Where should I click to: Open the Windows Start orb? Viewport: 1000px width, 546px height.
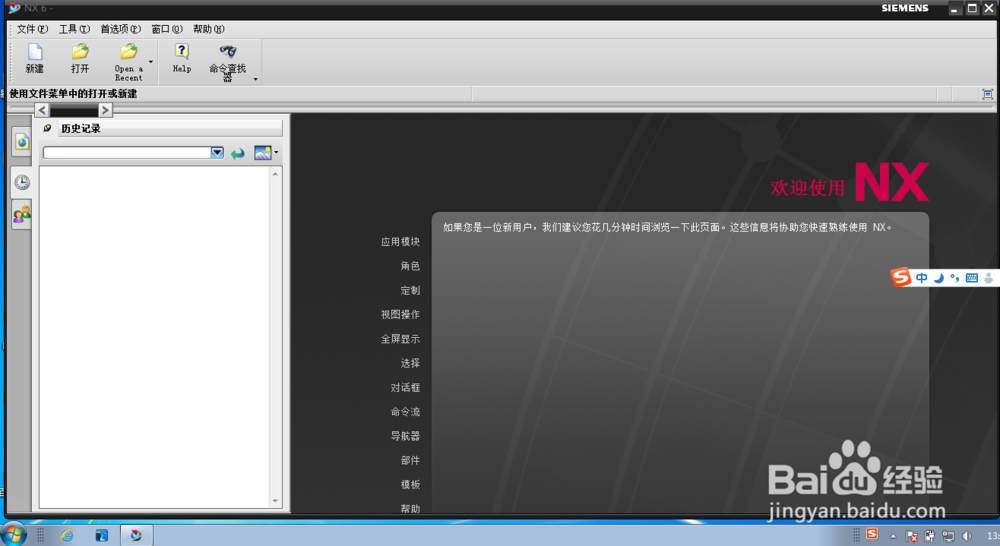(14, 535)
